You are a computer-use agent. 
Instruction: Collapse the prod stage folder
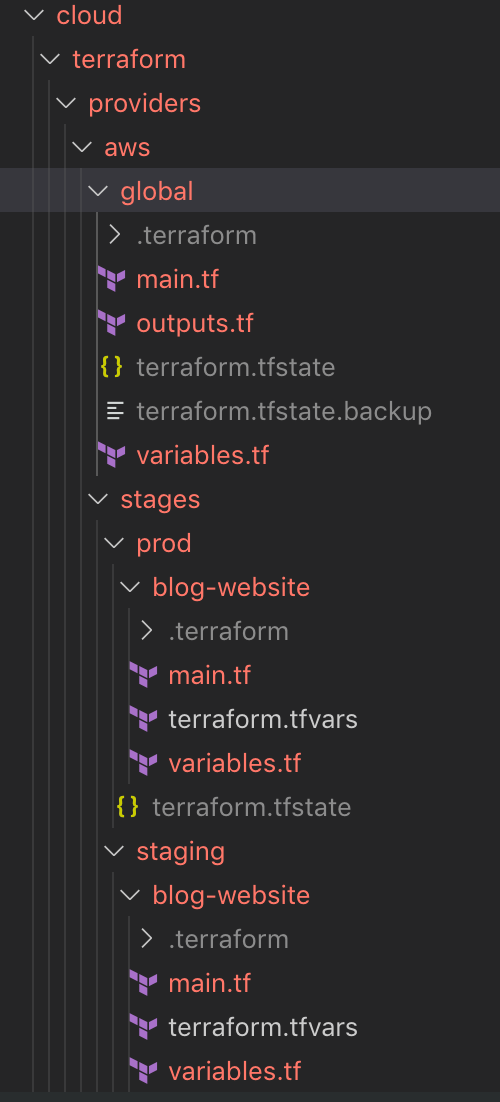[x=114, y=543]
